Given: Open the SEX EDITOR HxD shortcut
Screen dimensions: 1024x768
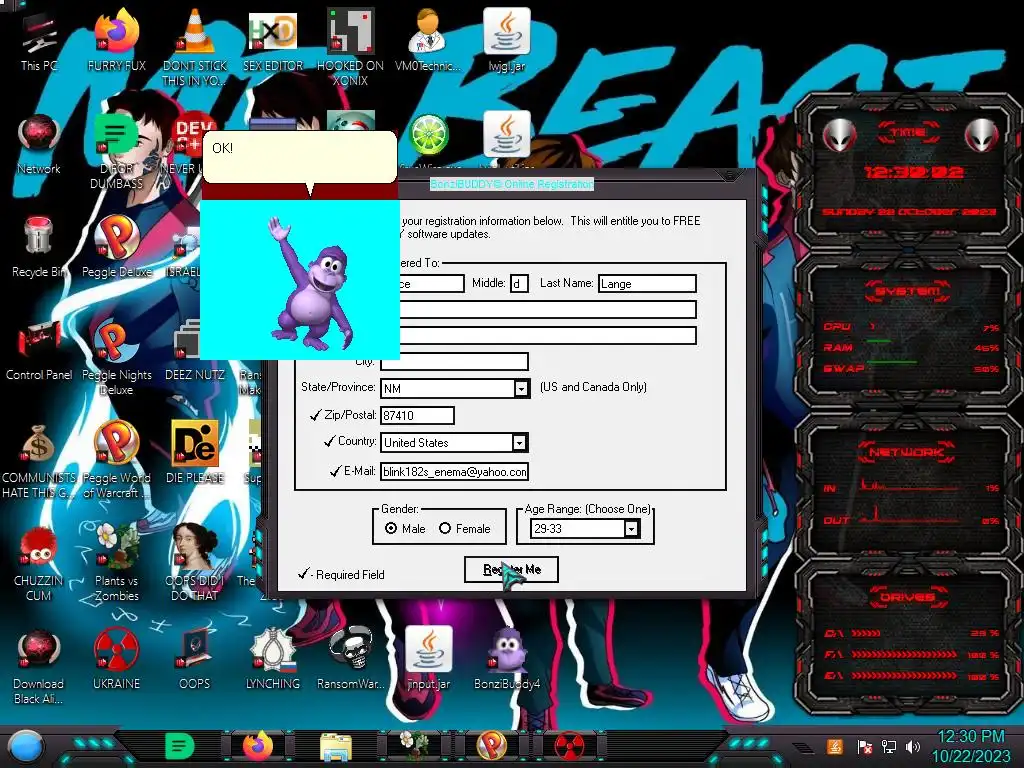Looking at the screenshot, I should (273, 42).
